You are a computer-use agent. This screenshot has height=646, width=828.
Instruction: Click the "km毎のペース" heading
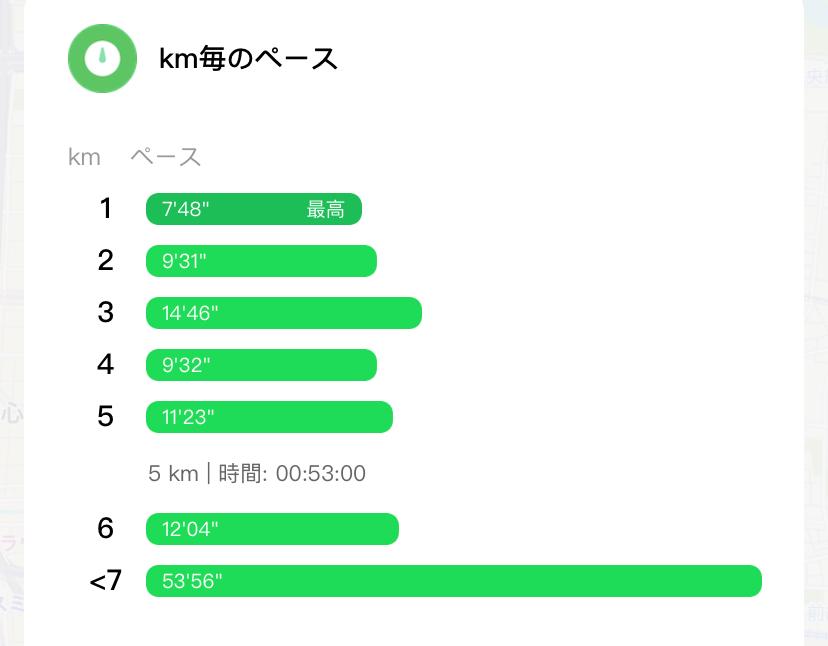[x=248, y=59]
